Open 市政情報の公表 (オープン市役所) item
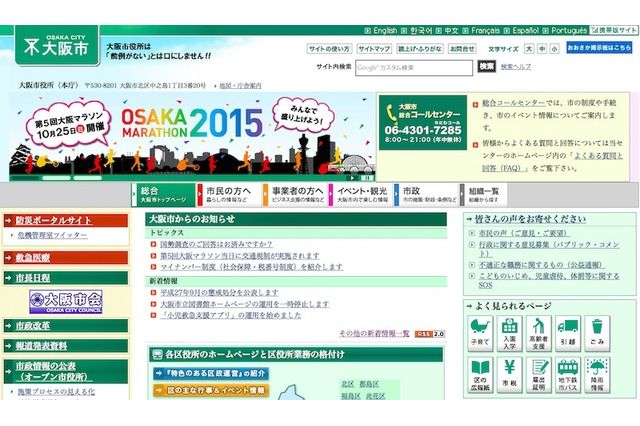 66,371
